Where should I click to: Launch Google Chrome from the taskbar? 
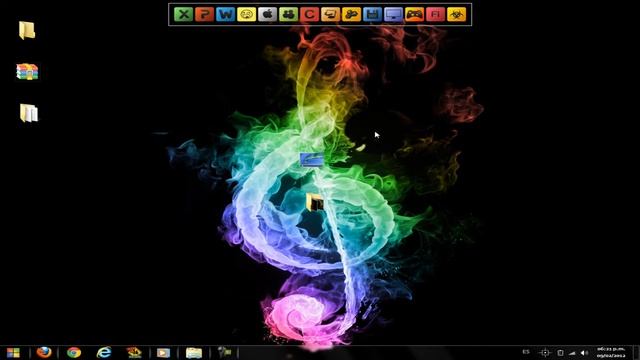[x=74, y=352]
